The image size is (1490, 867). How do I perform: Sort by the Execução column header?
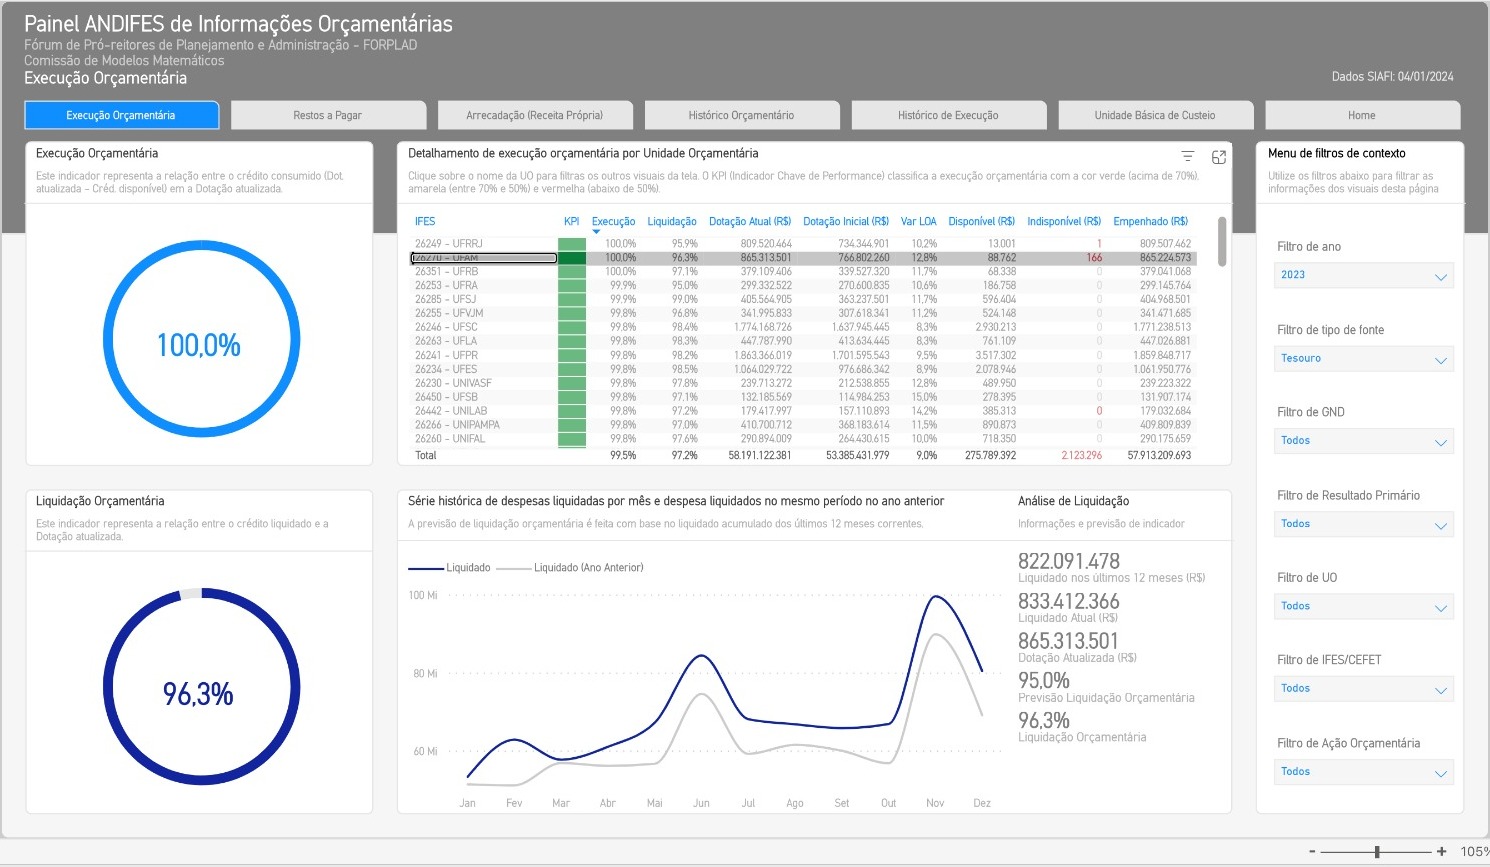tap(613, 221)
